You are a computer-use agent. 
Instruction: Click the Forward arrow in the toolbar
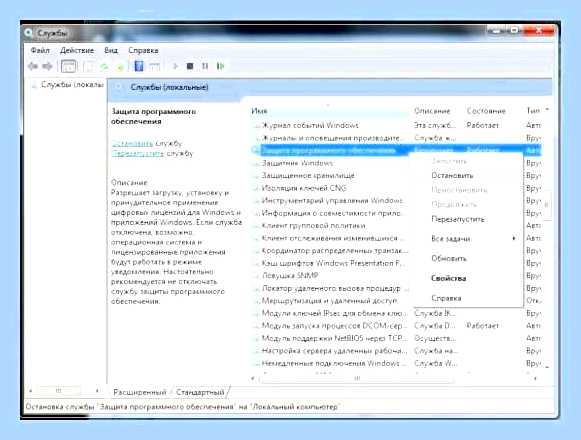47,66
